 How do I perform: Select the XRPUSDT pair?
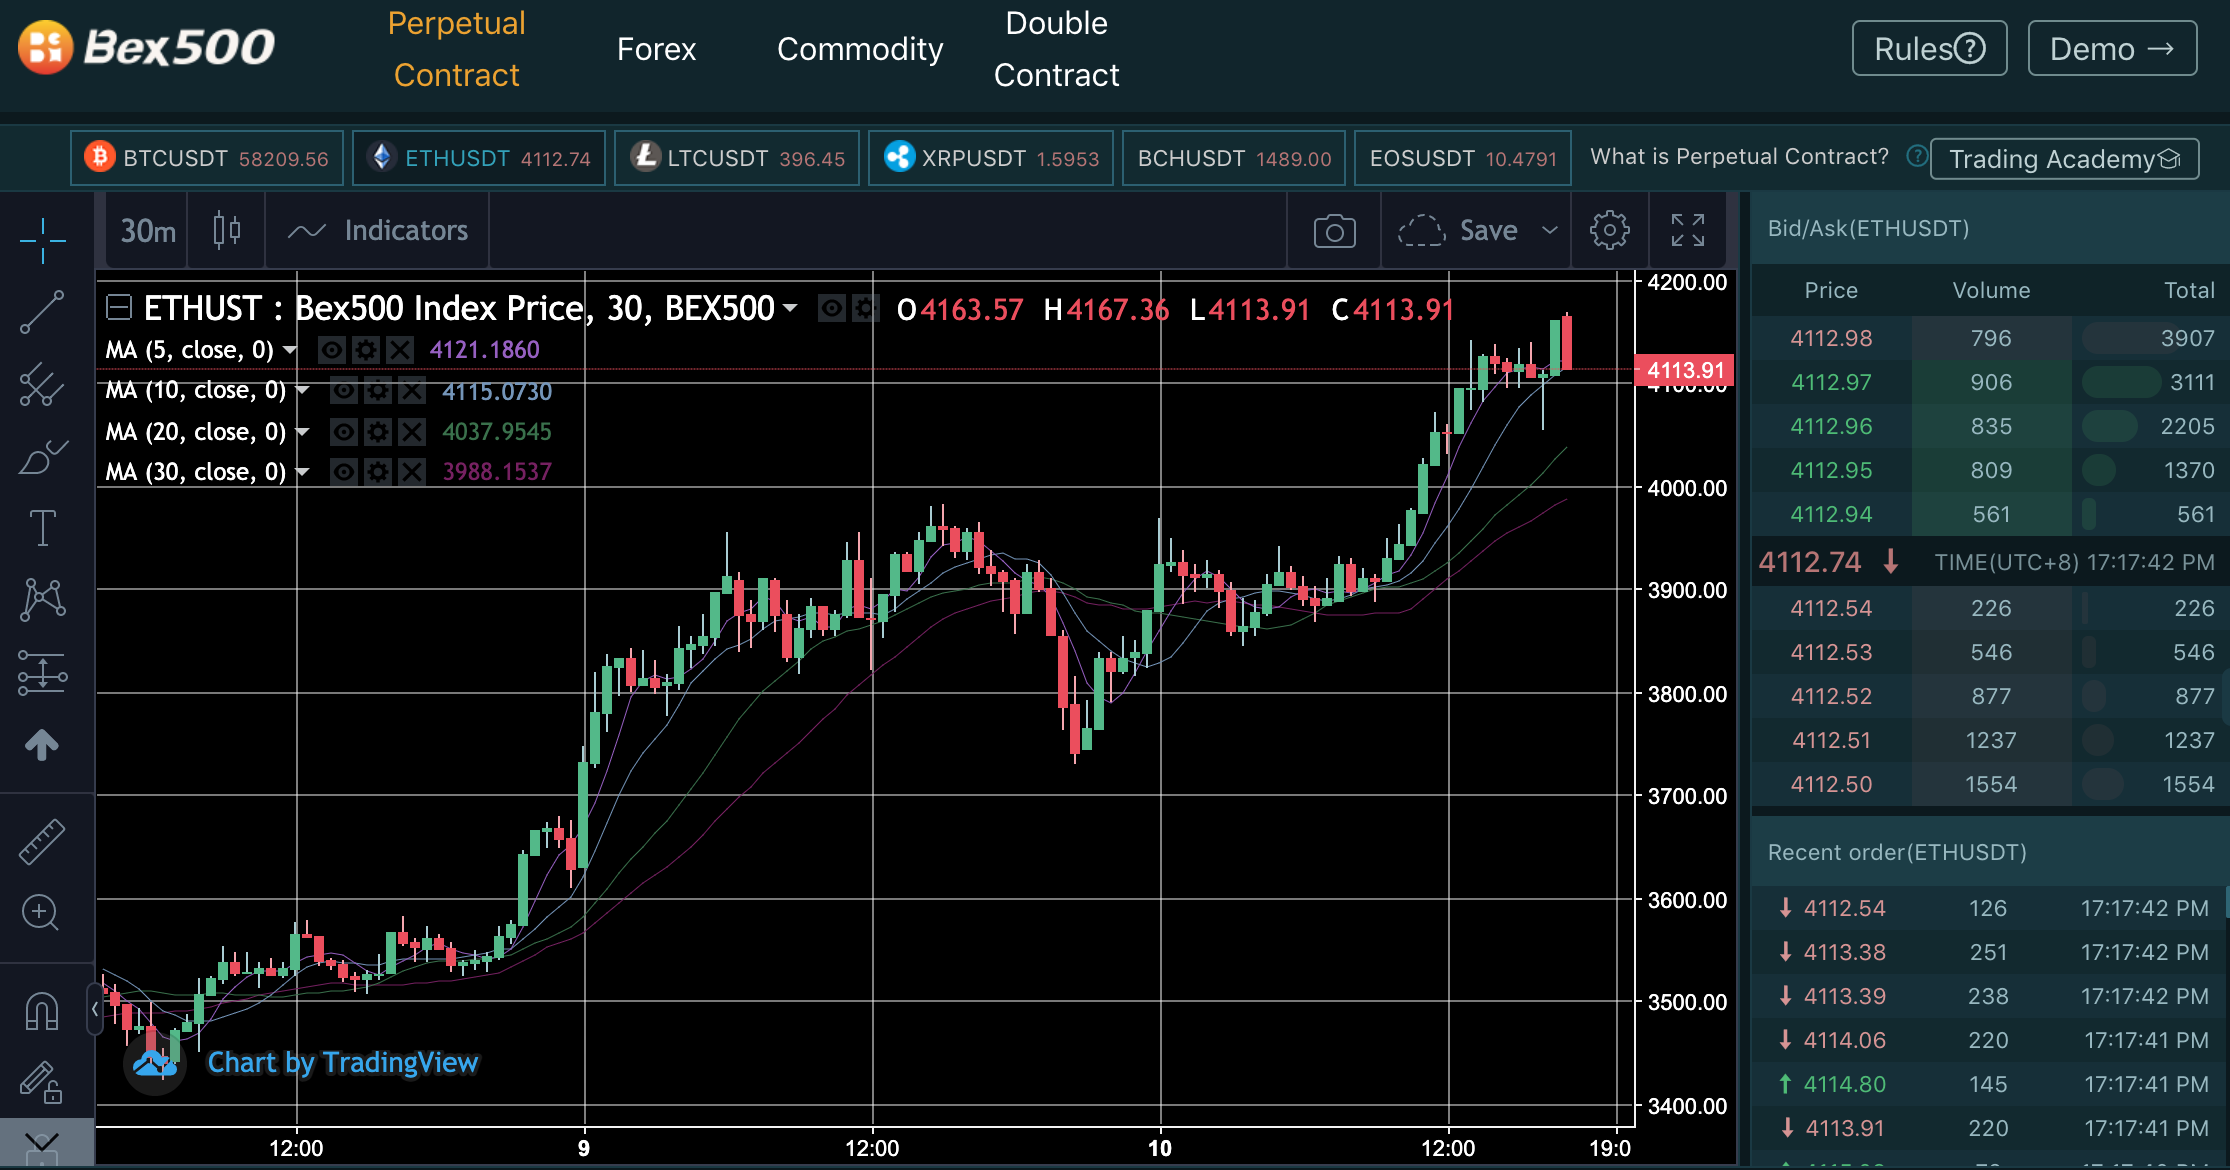click(991, 158)
